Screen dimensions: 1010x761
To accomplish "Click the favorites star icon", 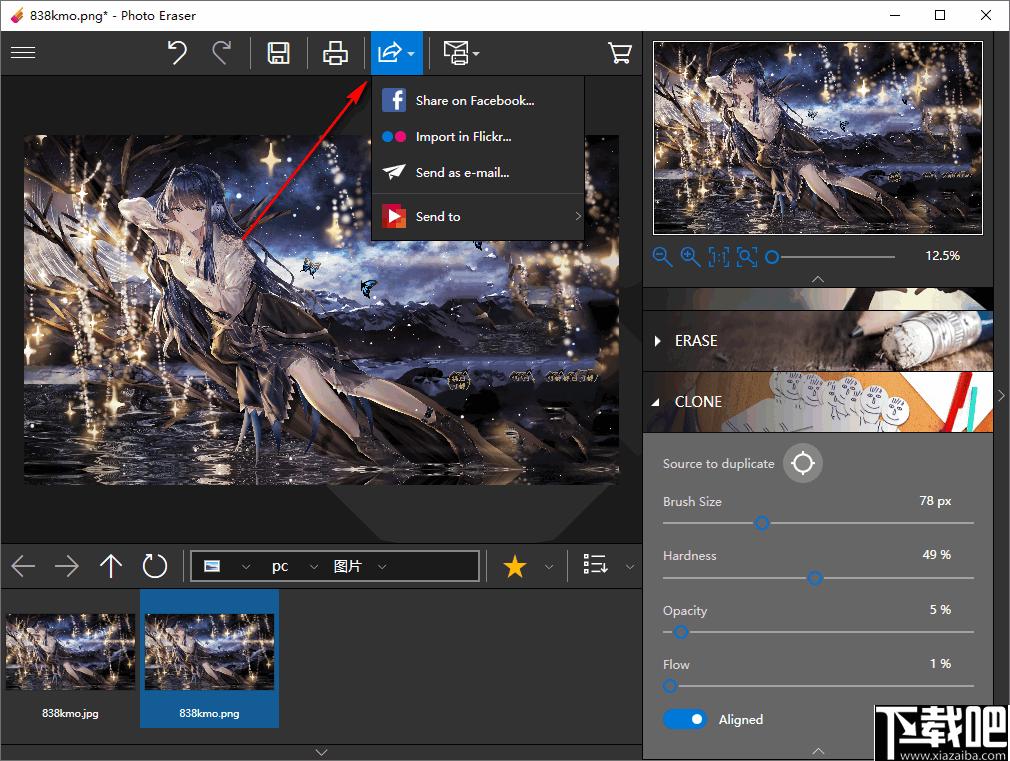I will tap(515, 566).
